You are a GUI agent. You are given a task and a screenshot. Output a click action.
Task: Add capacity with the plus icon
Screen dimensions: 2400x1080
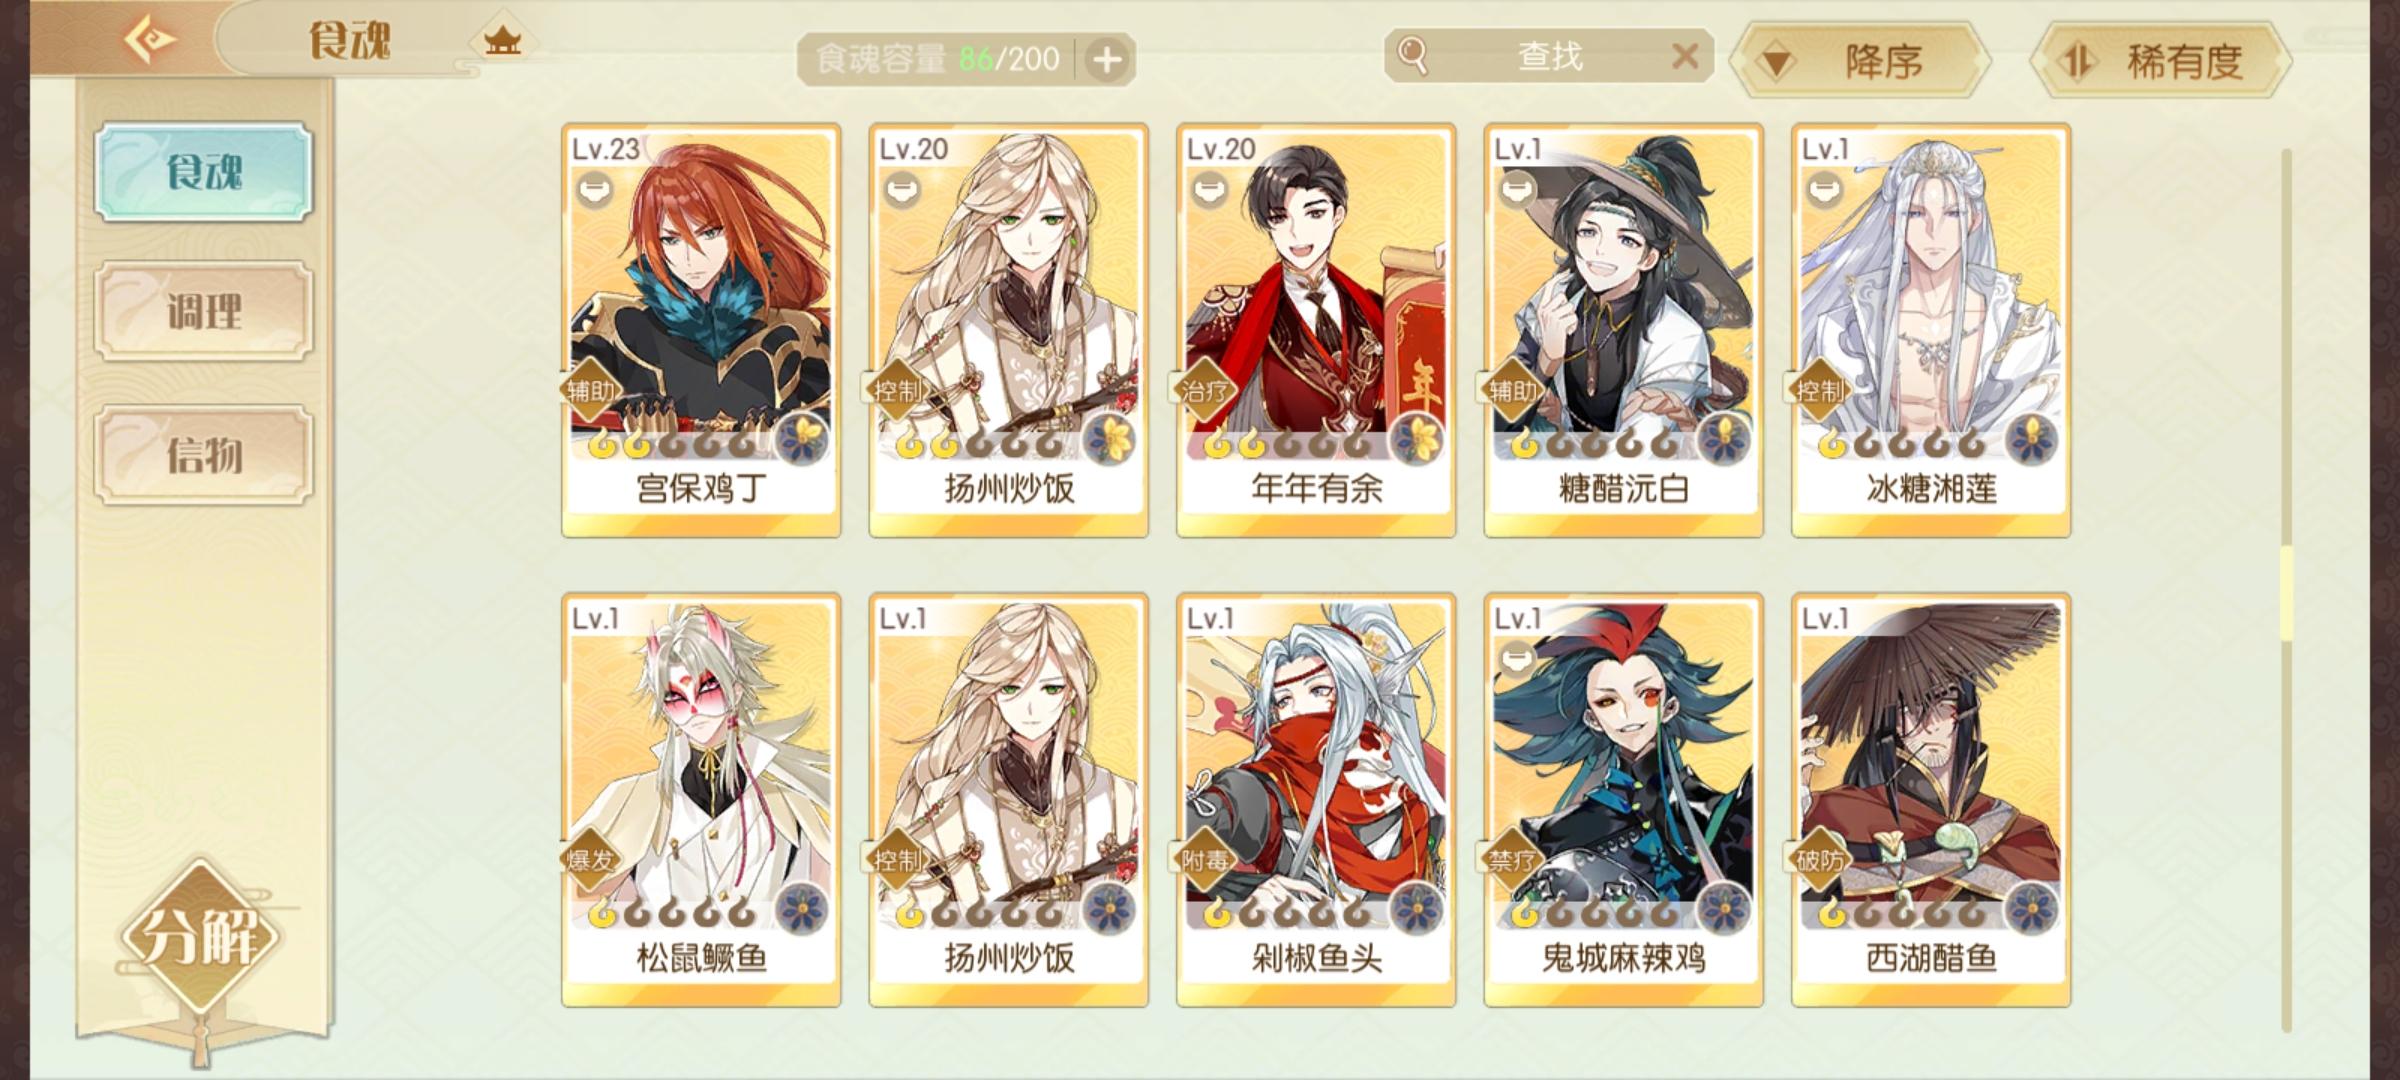pos(1107,60)
